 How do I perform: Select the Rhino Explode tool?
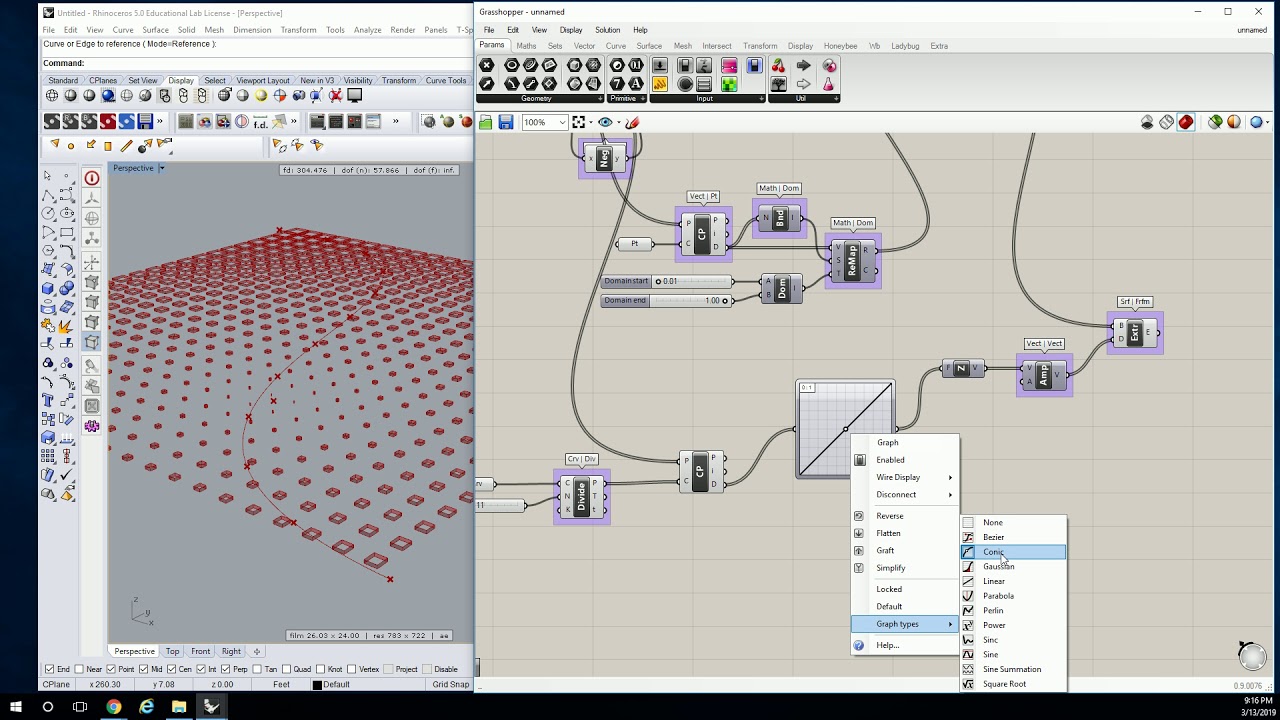point(66,325)
